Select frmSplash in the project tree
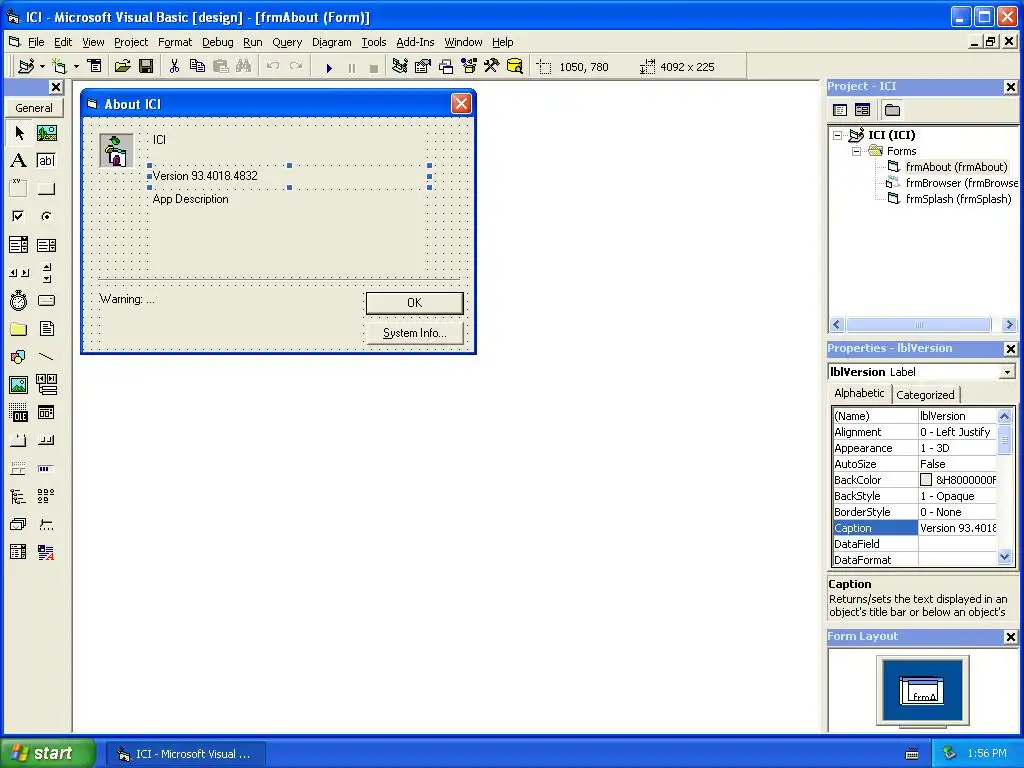 (x=958, y=199)
